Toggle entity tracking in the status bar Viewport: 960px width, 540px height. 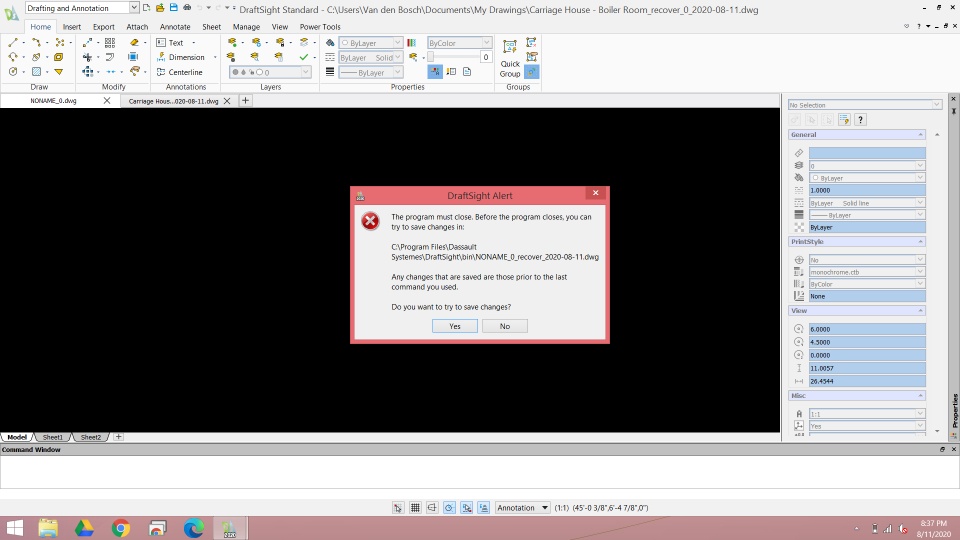point(484,508)
